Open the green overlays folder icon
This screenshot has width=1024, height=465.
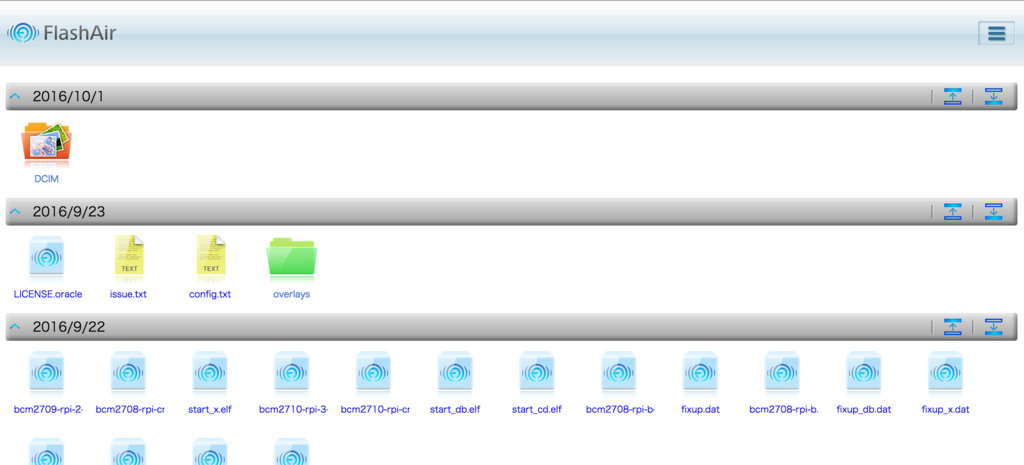point(291,257)
